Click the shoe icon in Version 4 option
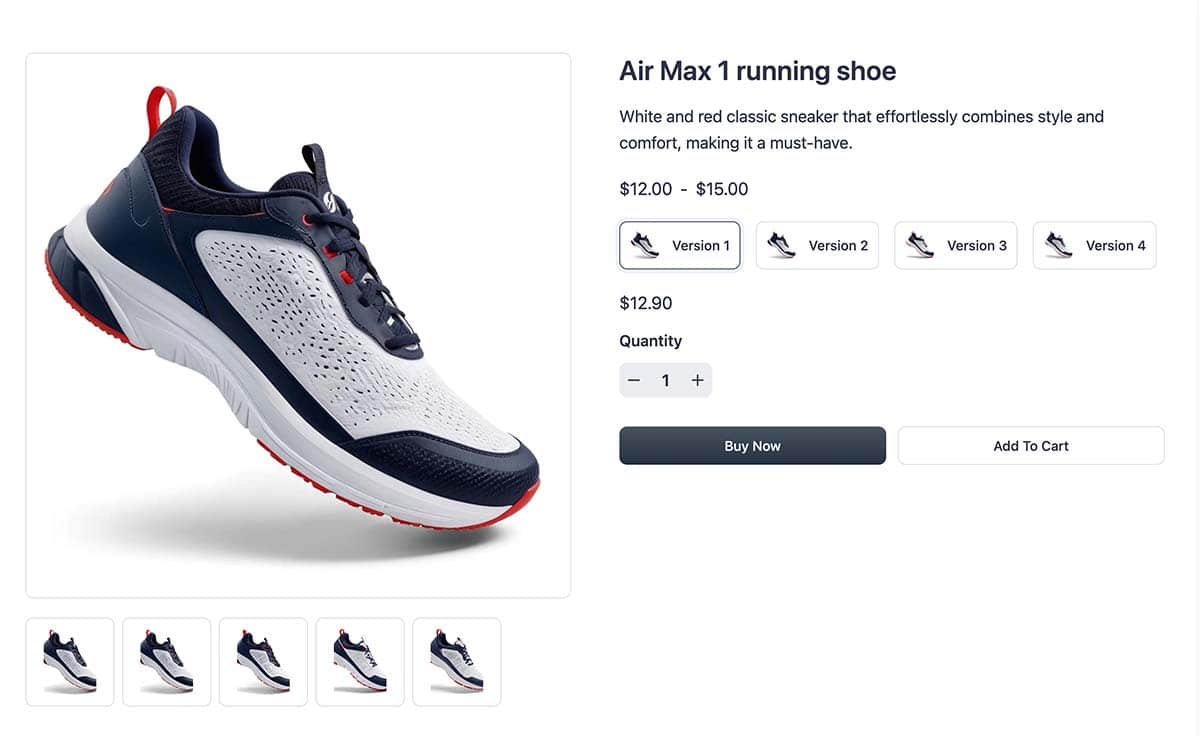This screenshot has width=1200, height=736. pos(1058,245)
